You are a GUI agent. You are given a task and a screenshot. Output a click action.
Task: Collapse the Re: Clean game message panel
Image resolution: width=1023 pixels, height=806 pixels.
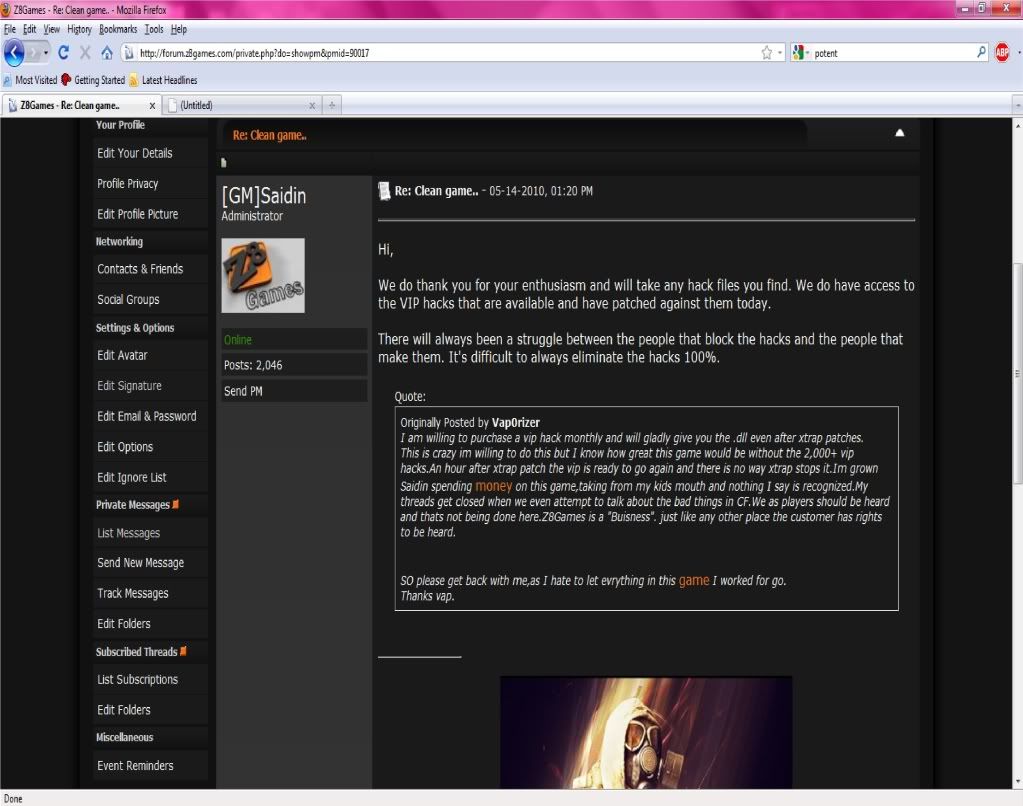(899, 133)
